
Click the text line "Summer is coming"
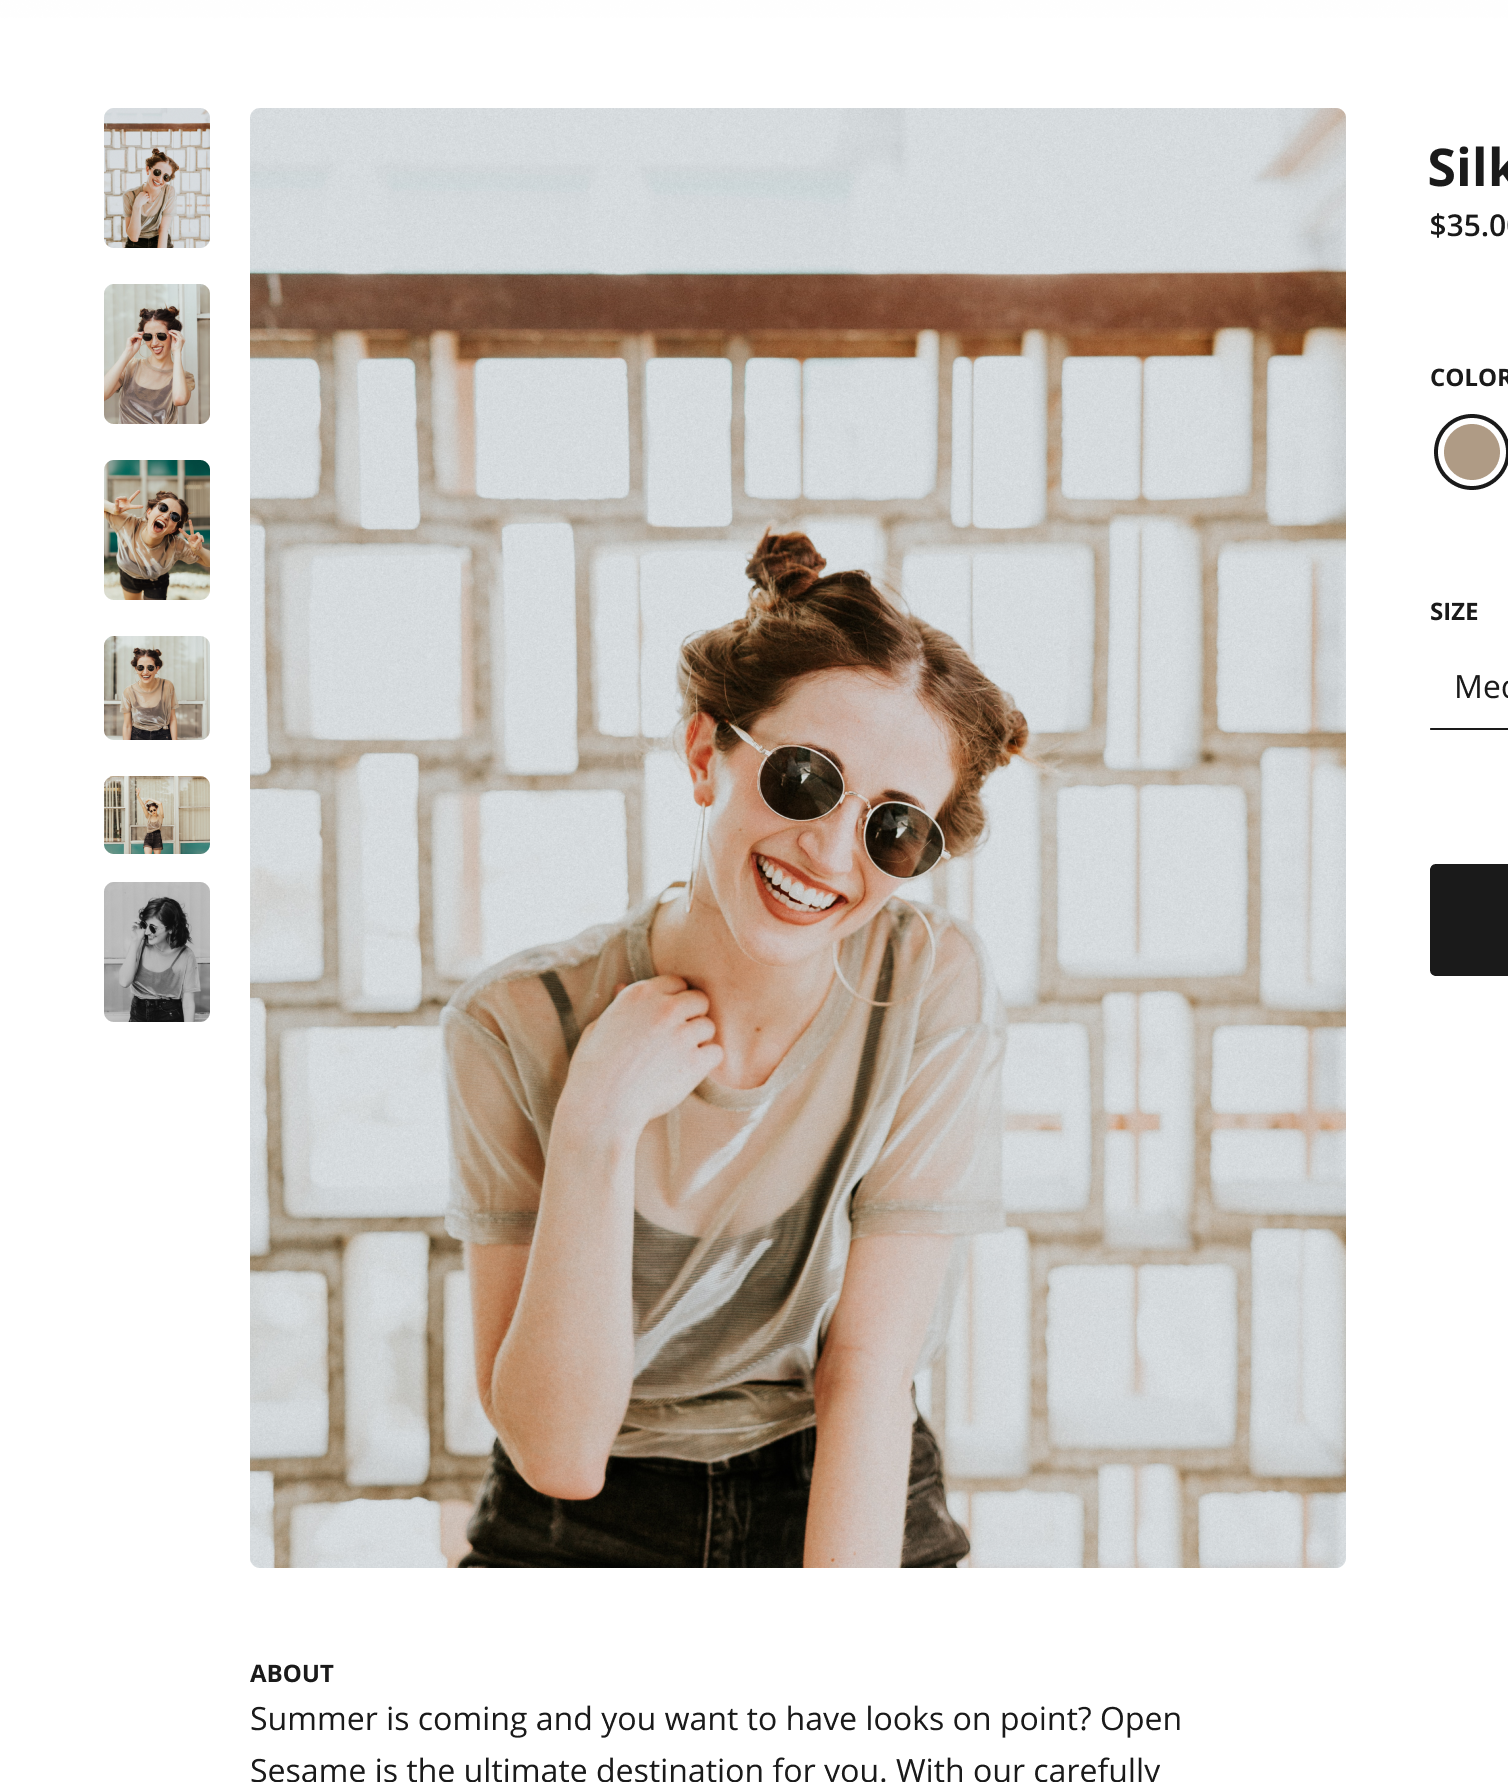pos(715,1719)
